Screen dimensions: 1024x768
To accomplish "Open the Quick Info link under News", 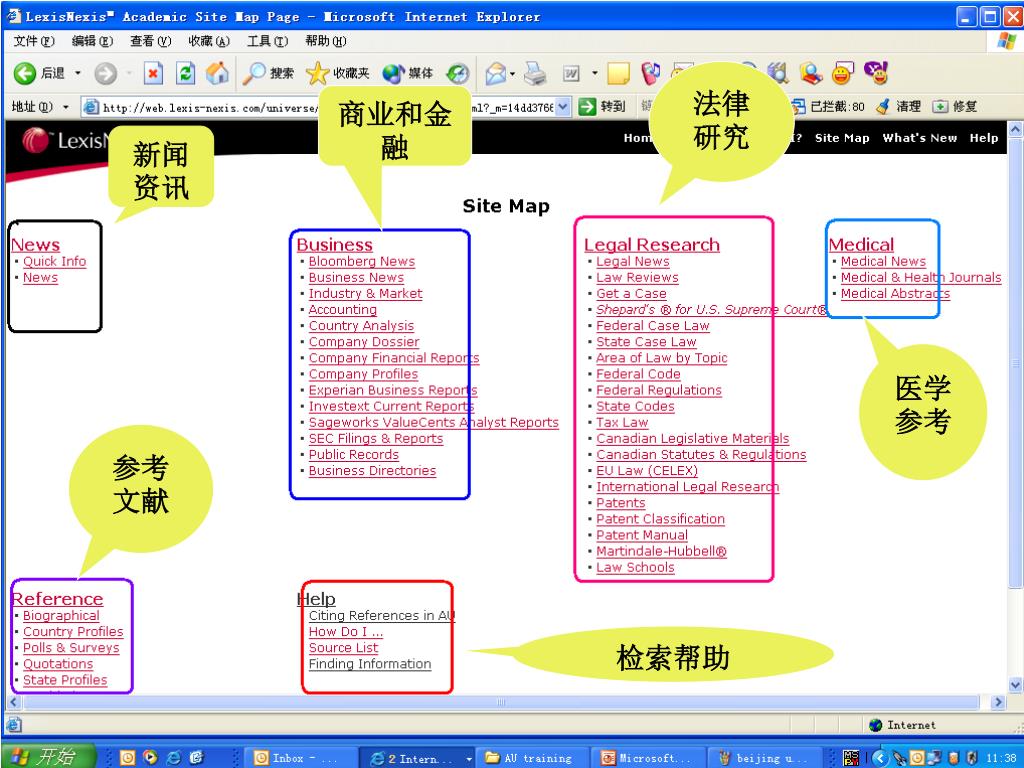I will point(54,261).
